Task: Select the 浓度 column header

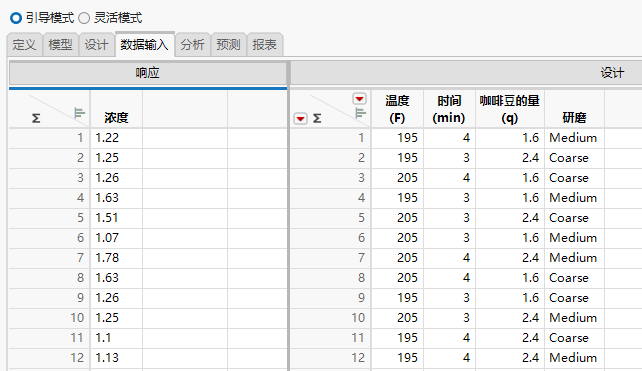Action: tap(116, 109)
